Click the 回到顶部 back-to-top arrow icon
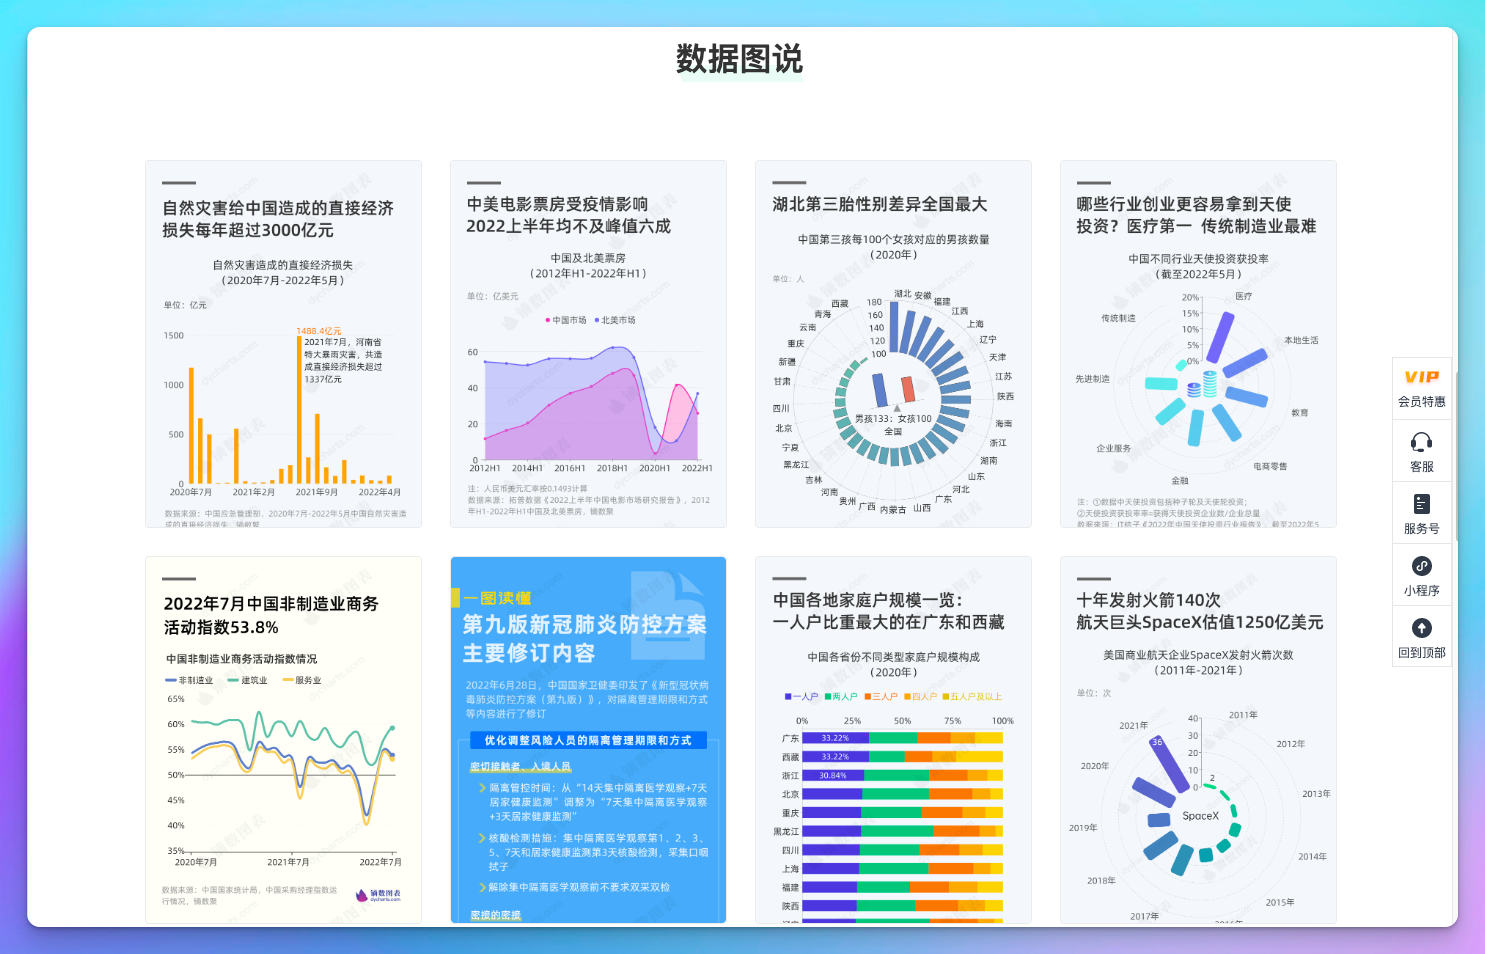1485x954 pixels. click(x=1422, y=628)
